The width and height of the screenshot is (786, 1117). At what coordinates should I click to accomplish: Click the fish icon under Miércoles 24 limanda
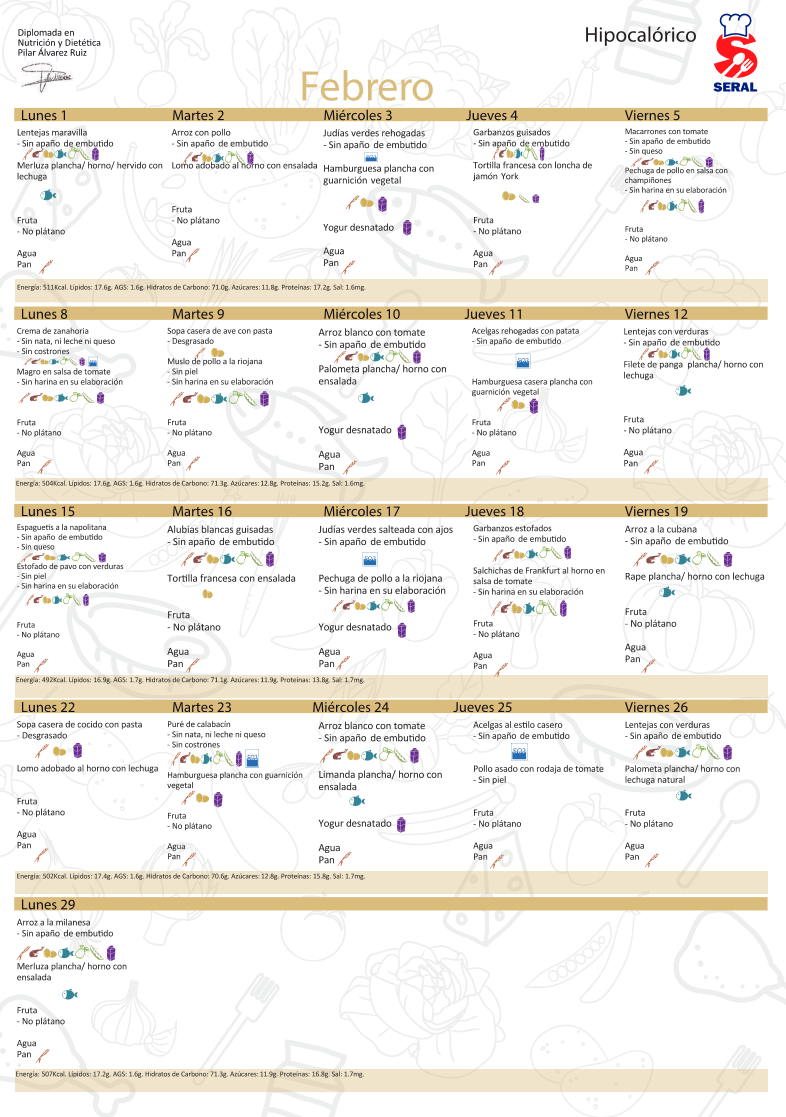356,801
